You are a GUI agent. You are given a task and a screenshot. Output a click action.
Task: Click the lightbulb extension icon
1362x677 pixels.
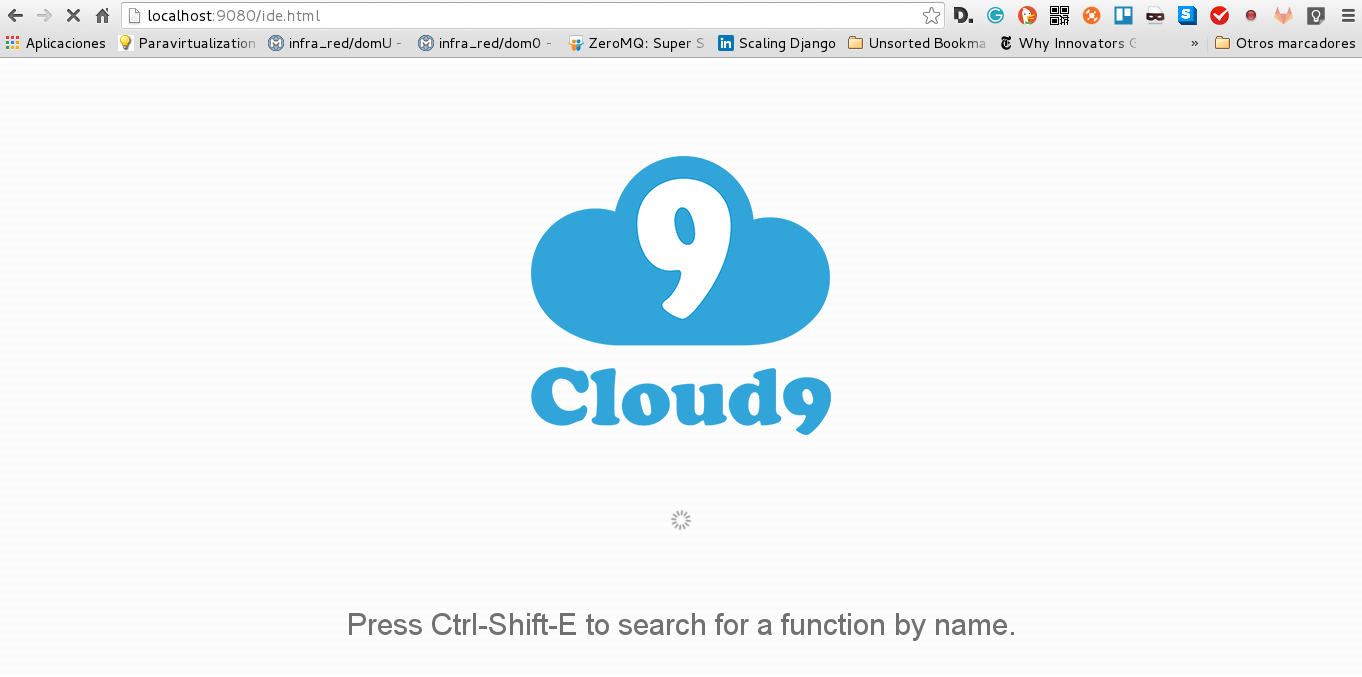[x=1316, y=15]
